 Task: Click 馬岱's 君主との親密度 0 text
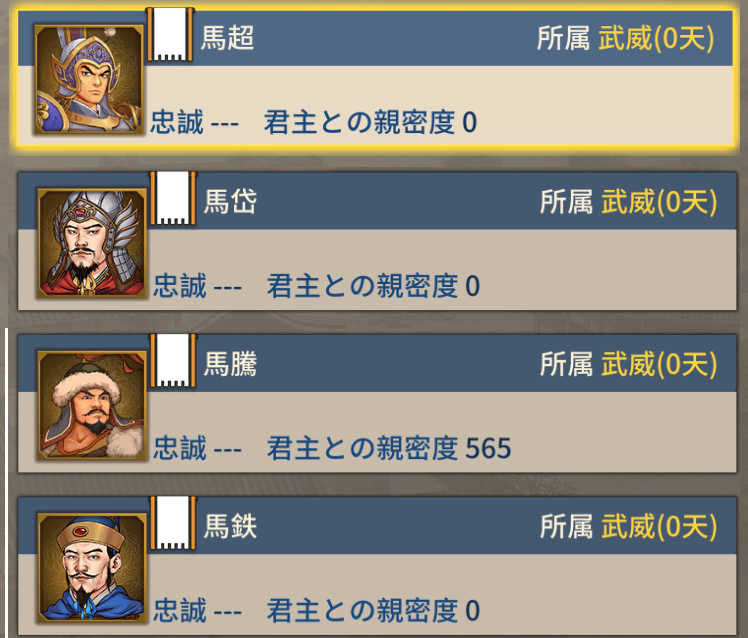(x=373, y=286)
